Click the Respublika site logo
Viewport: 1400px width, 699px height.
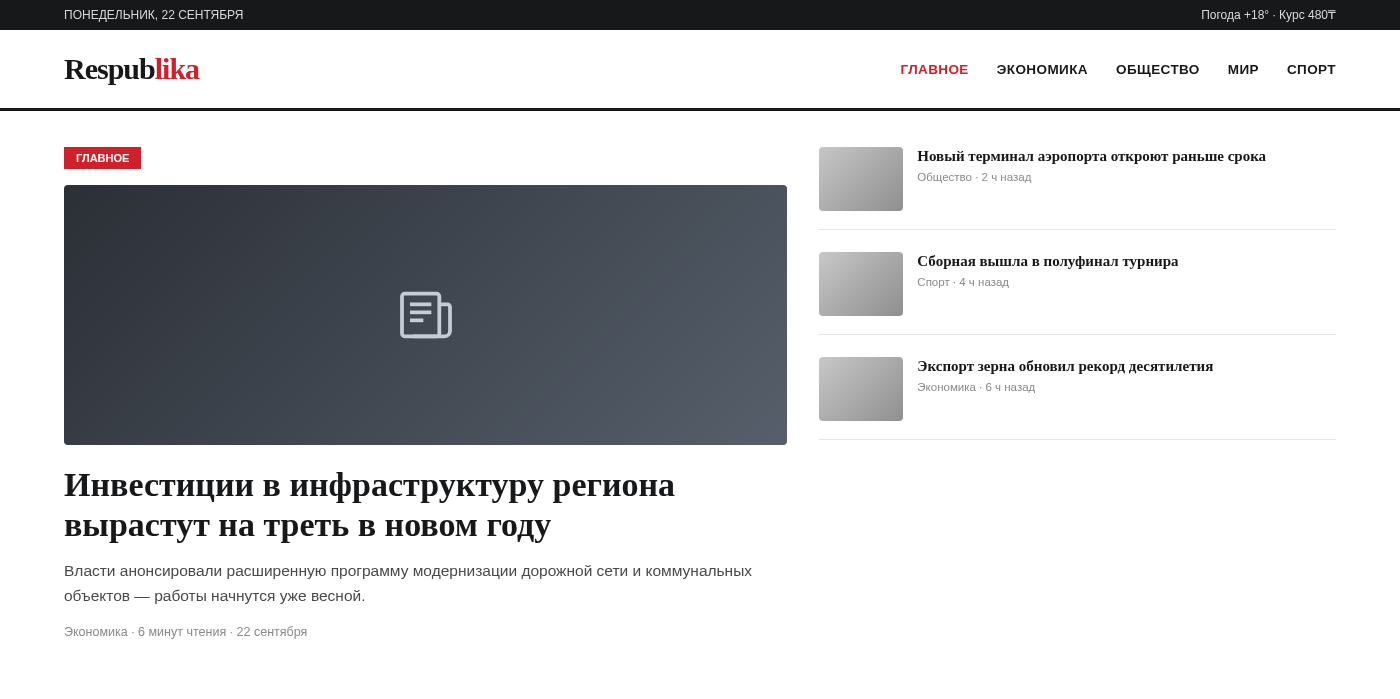tap(131, 69)
